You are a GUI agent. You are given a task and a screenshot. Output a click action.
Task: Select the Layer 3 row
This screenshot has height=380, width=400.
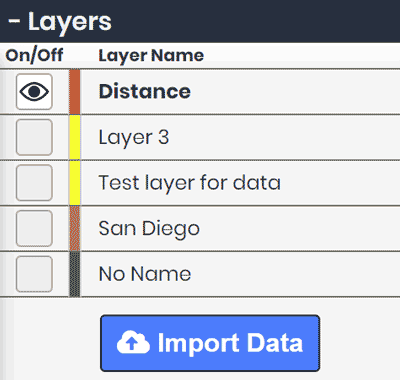pyautogui.click(x=200, y=137)
